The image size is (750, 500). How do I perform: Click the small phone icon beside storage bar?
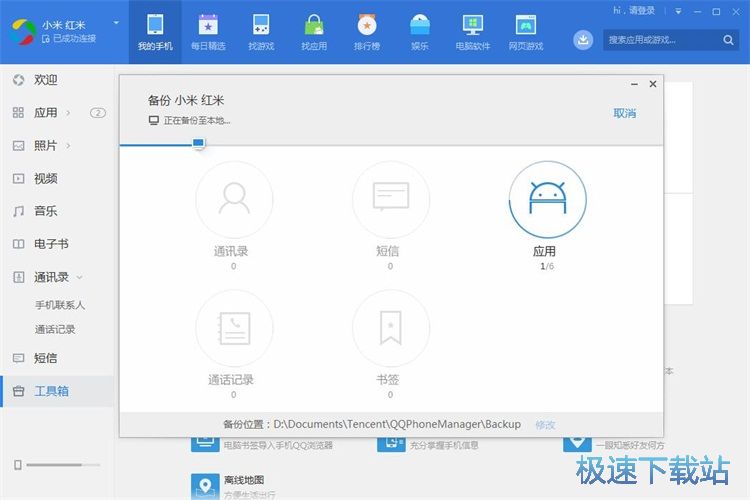tap(18, 465)
